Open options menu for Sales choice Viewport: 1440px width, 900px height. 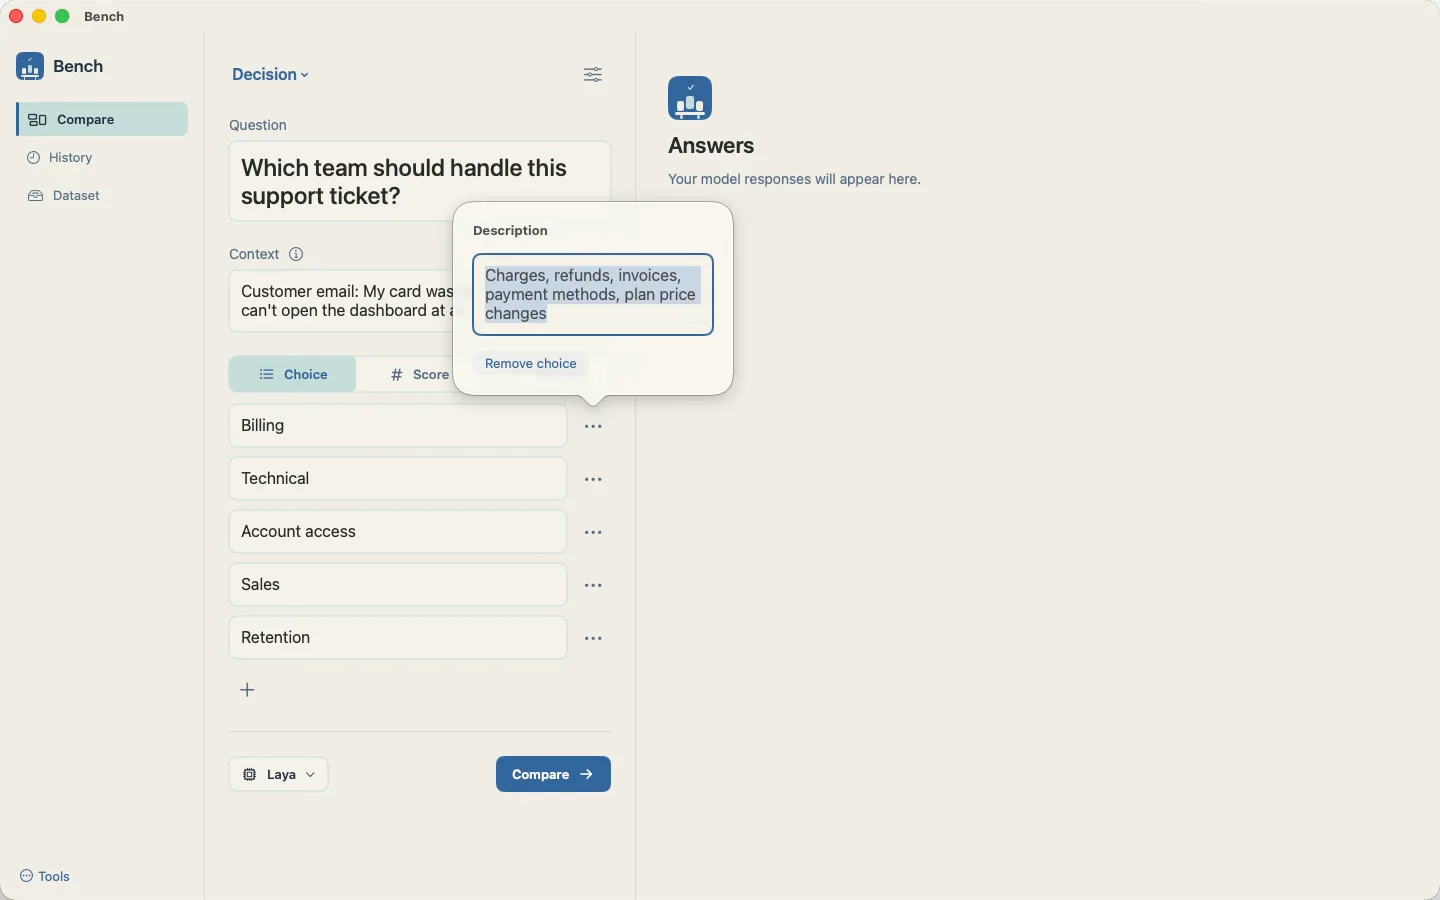[x=593, y=586]
